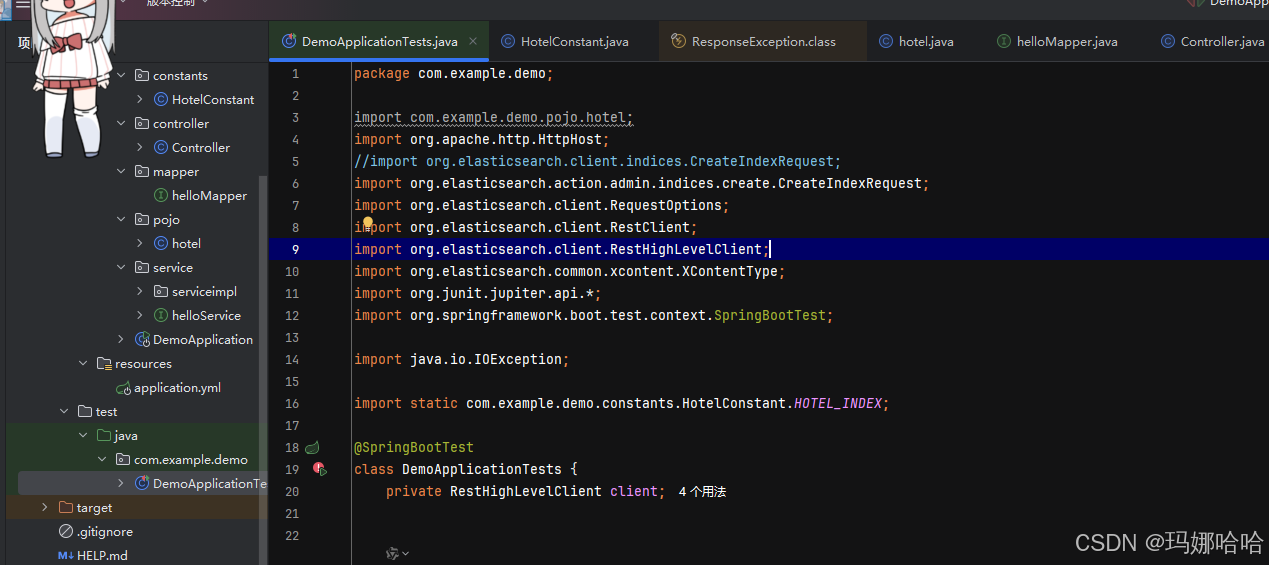Select the java folder under test
The width and height of the screenshot is (1269, 565).
(x=126, y=435)
